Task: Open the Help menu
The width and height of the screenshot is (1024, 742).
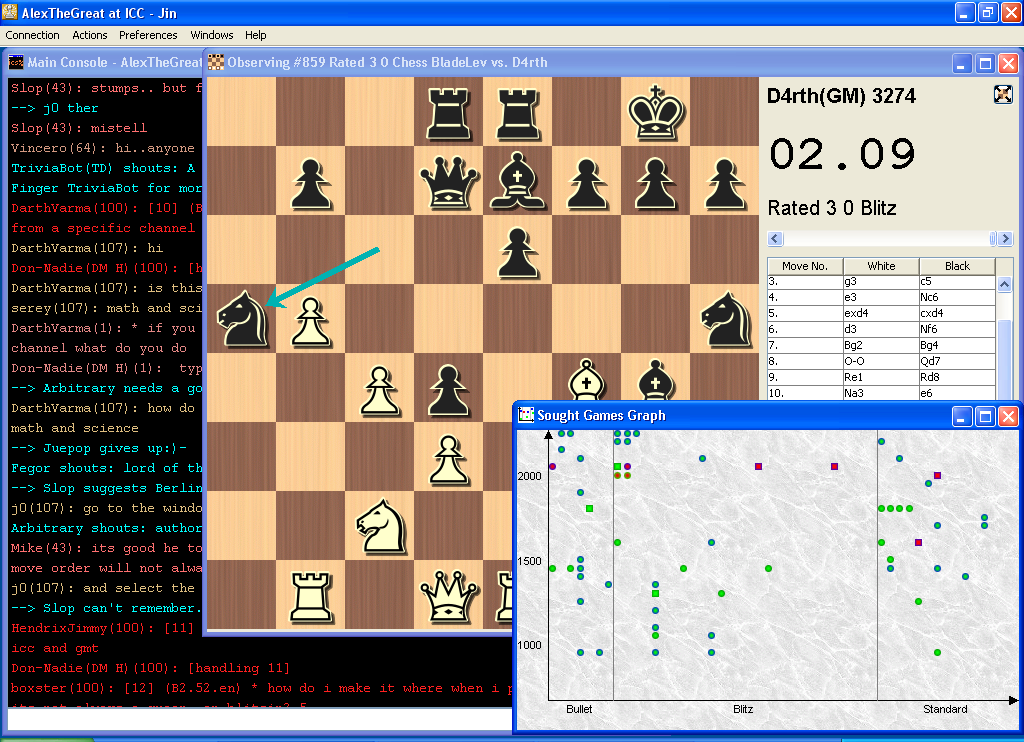Action: [256, 35]
